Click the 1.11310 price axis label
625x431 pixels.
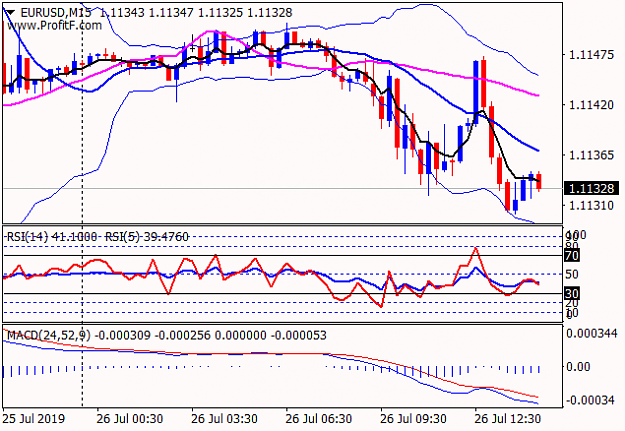[x=592, y=205]
